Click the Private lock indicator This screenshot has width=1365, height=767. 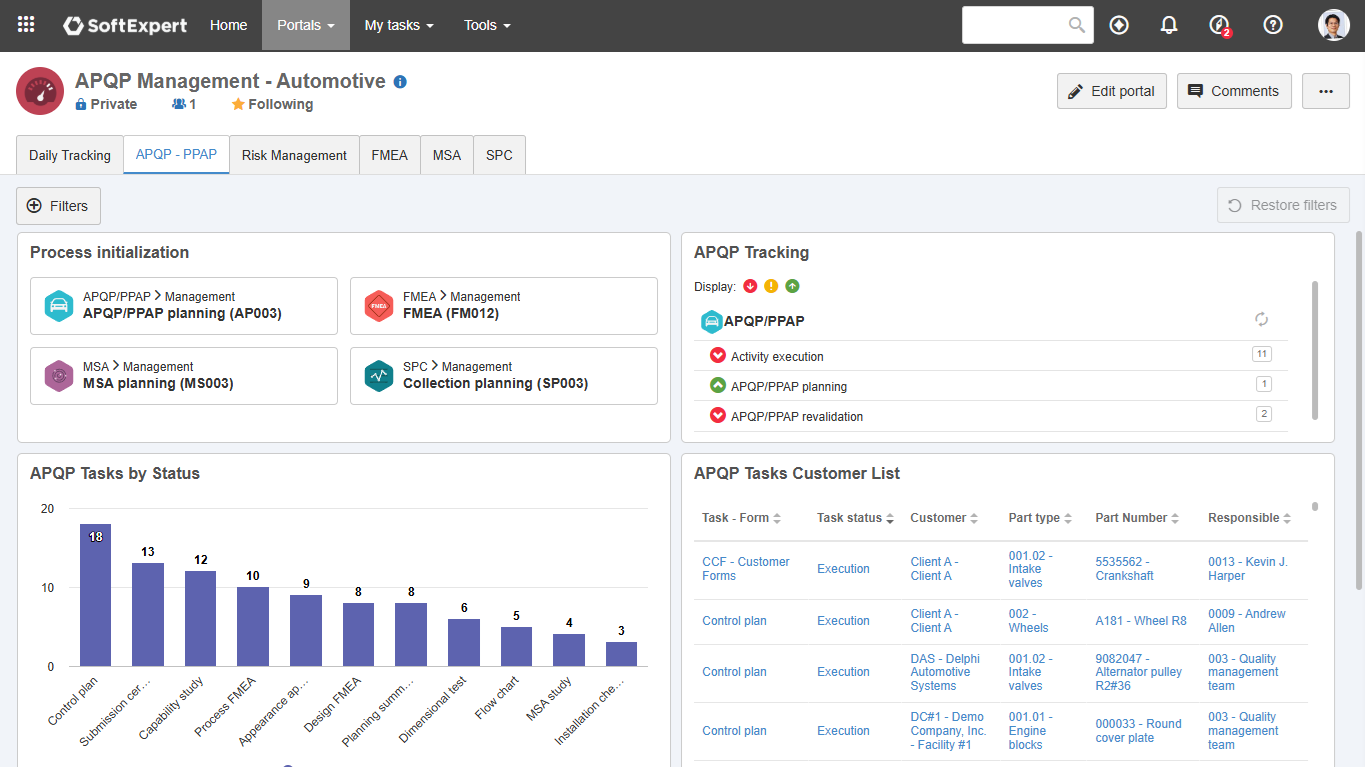106,104
